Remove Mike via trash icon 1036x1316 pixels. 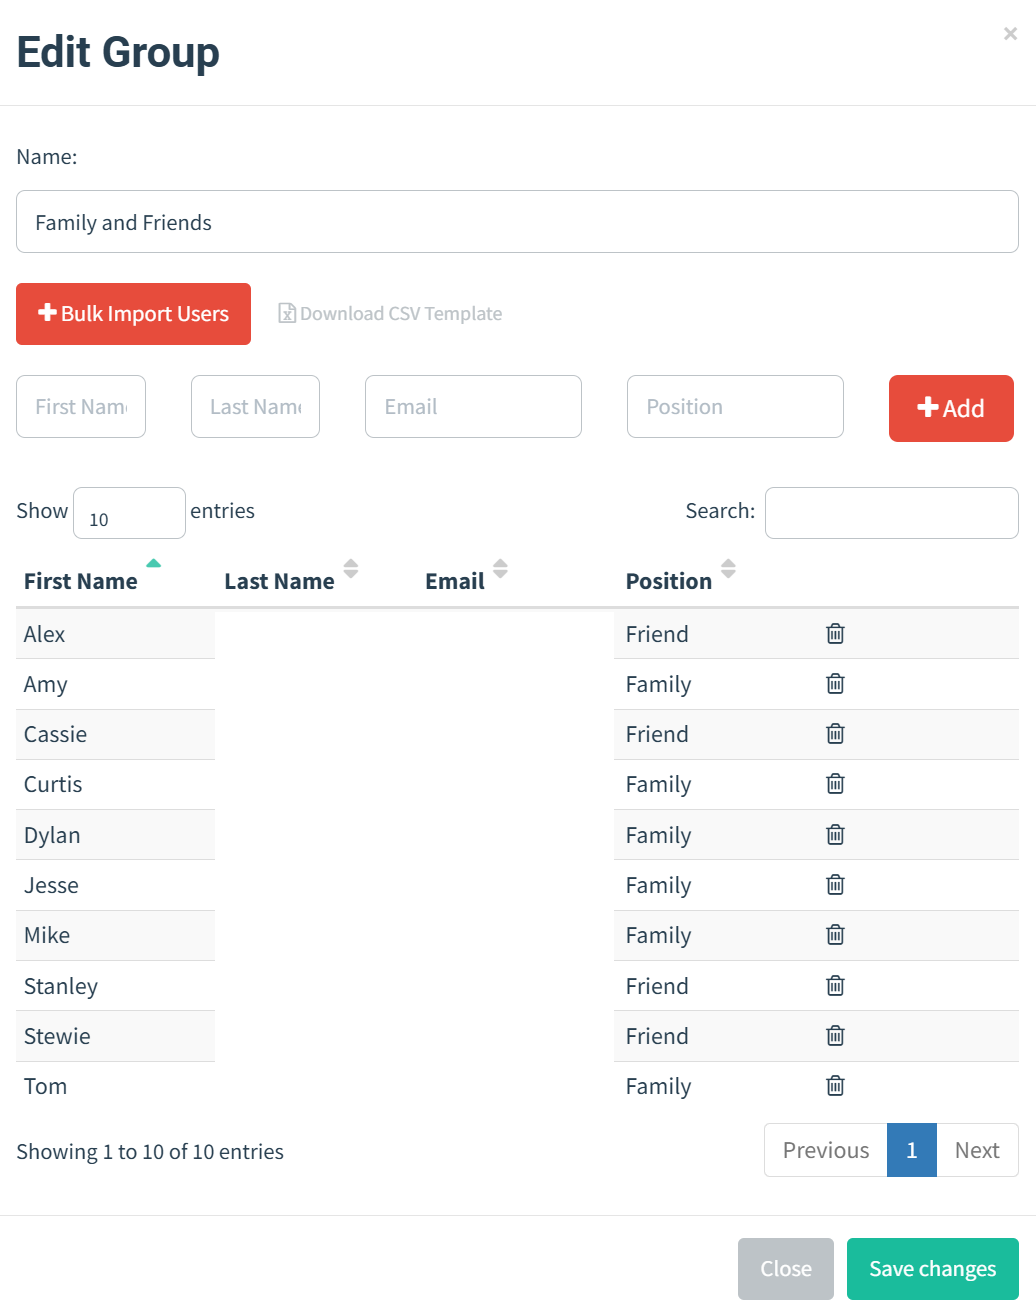coord(835,935)
